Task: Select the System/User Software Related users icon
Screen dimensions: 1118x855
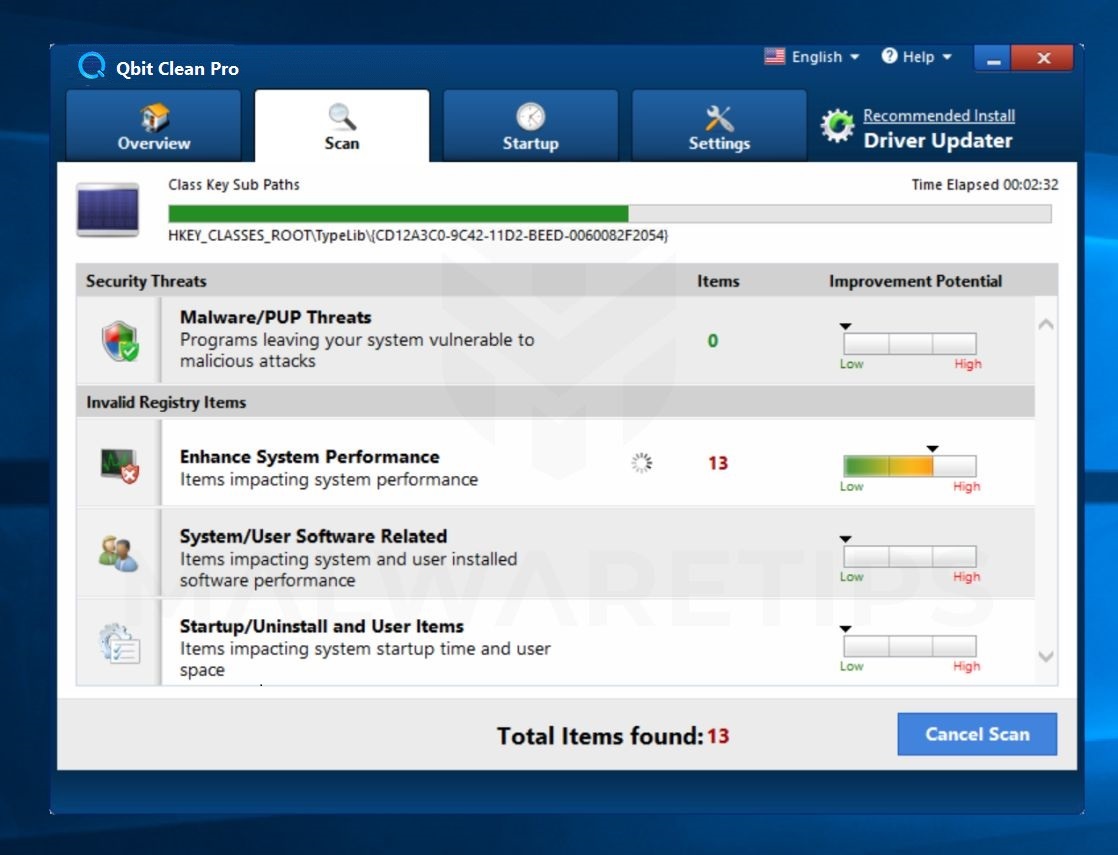Action: coord(119,553)
